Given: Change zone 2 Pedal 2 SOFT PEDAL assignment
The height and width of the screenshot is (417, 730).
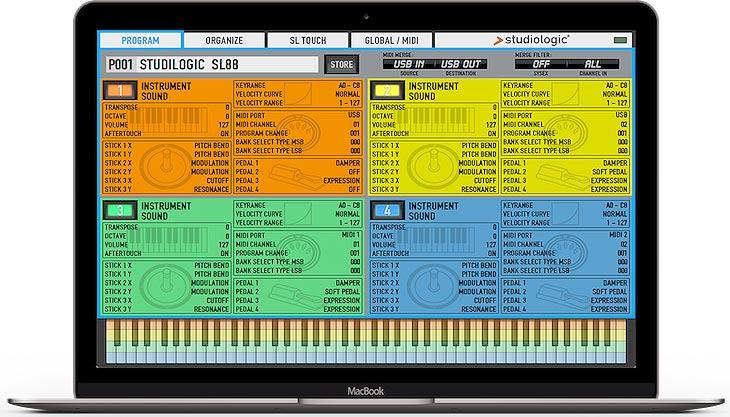Looking at the screenshot, I should 610,172.
